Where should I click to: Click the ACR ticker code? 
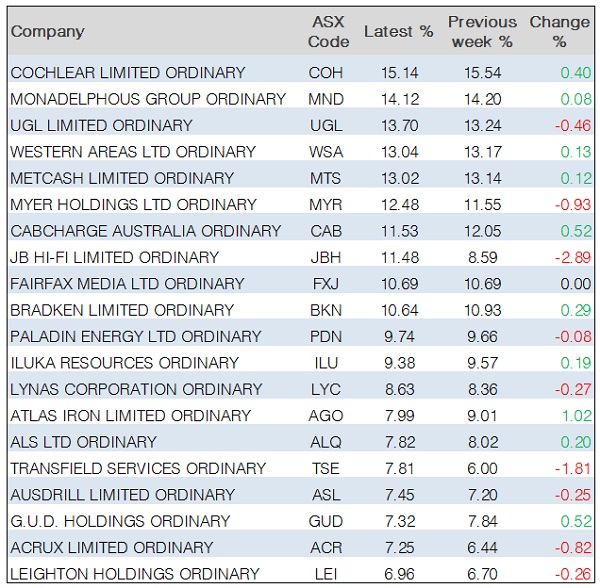(x=326, y=548)
